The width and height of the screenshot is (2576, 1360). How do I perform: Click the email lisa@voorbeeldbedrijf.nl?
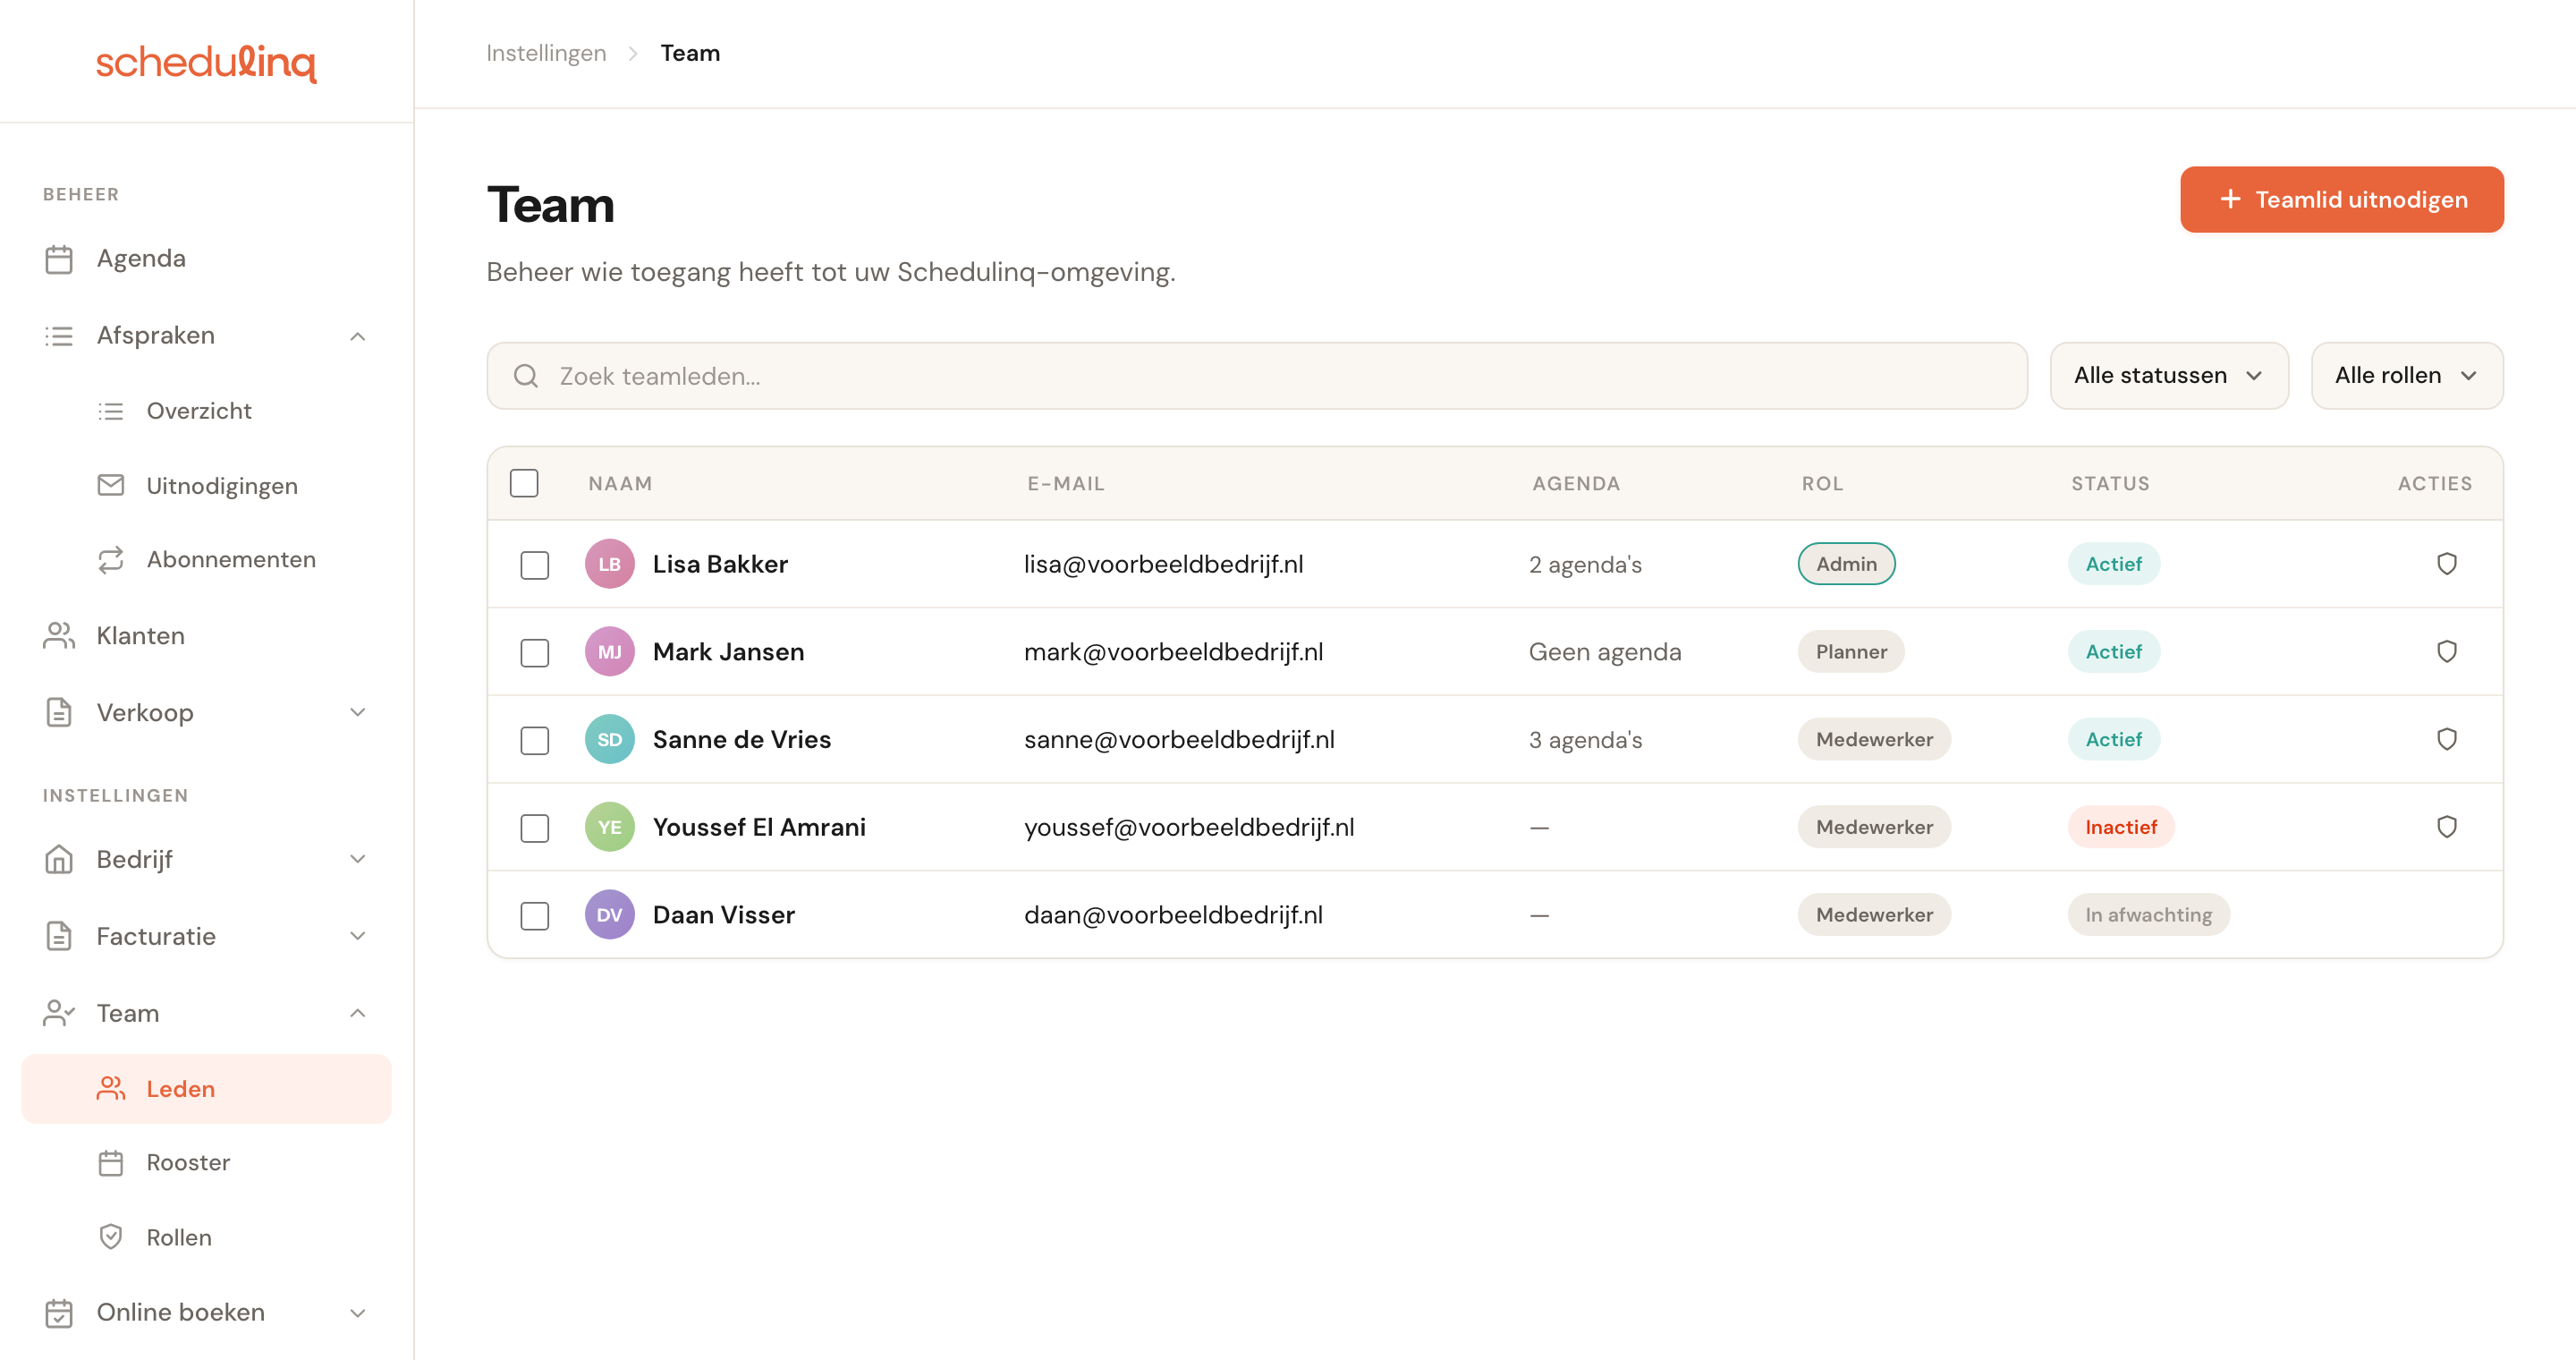tap(1164, 564)
